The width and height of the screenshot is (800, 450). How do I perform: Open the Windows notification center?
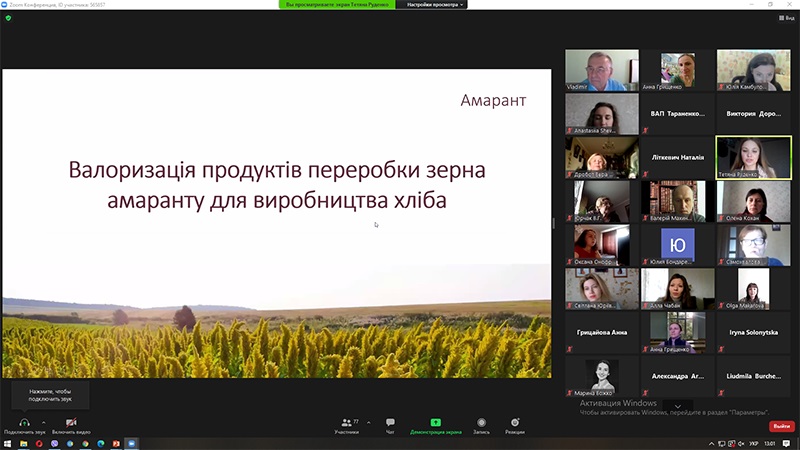[786, 444]
